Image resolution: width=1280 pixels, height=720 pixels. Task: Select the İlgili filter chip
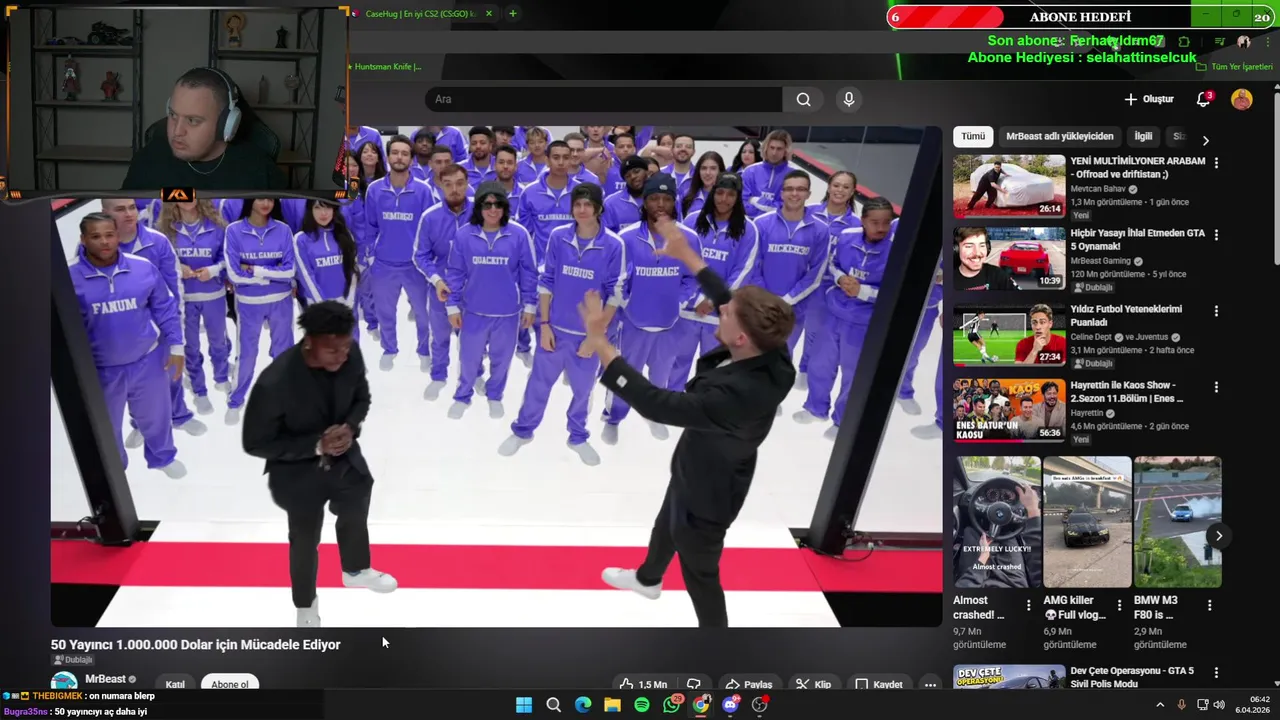[1143, 136]
